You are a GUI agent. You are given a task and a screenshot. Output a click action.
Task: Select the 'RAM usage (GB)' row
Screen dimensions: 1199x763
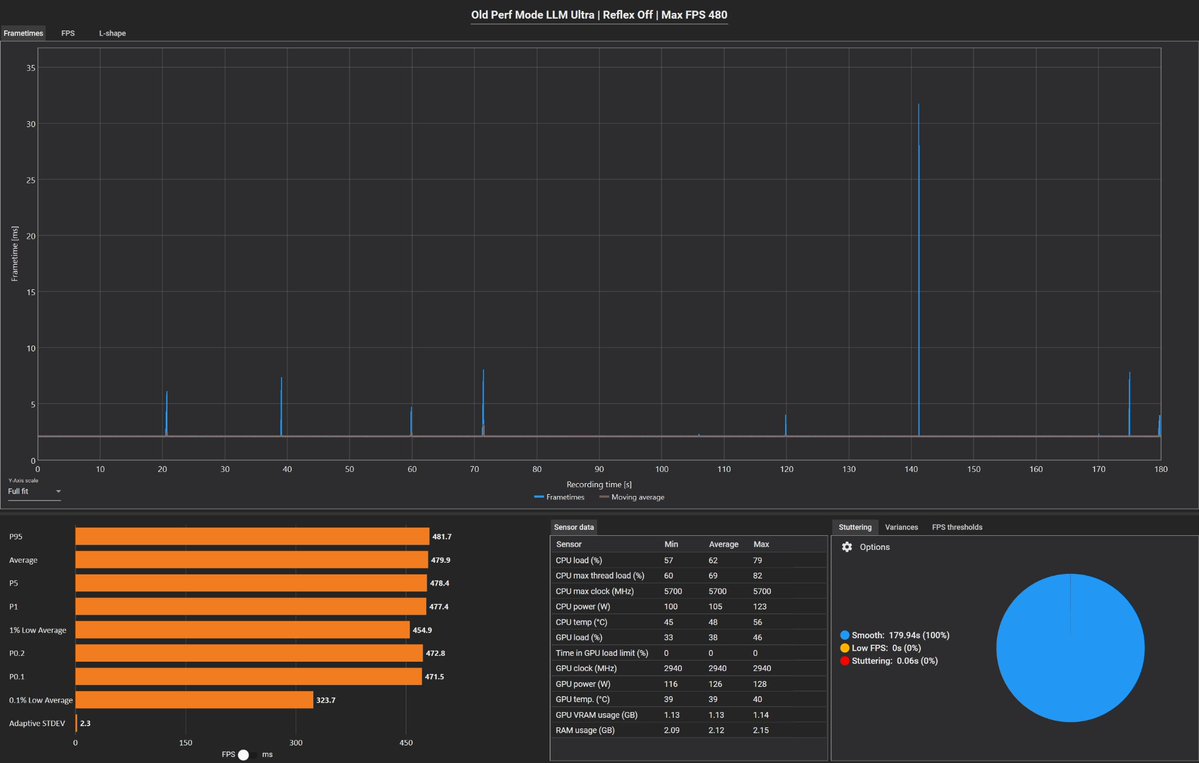[688, 730]
